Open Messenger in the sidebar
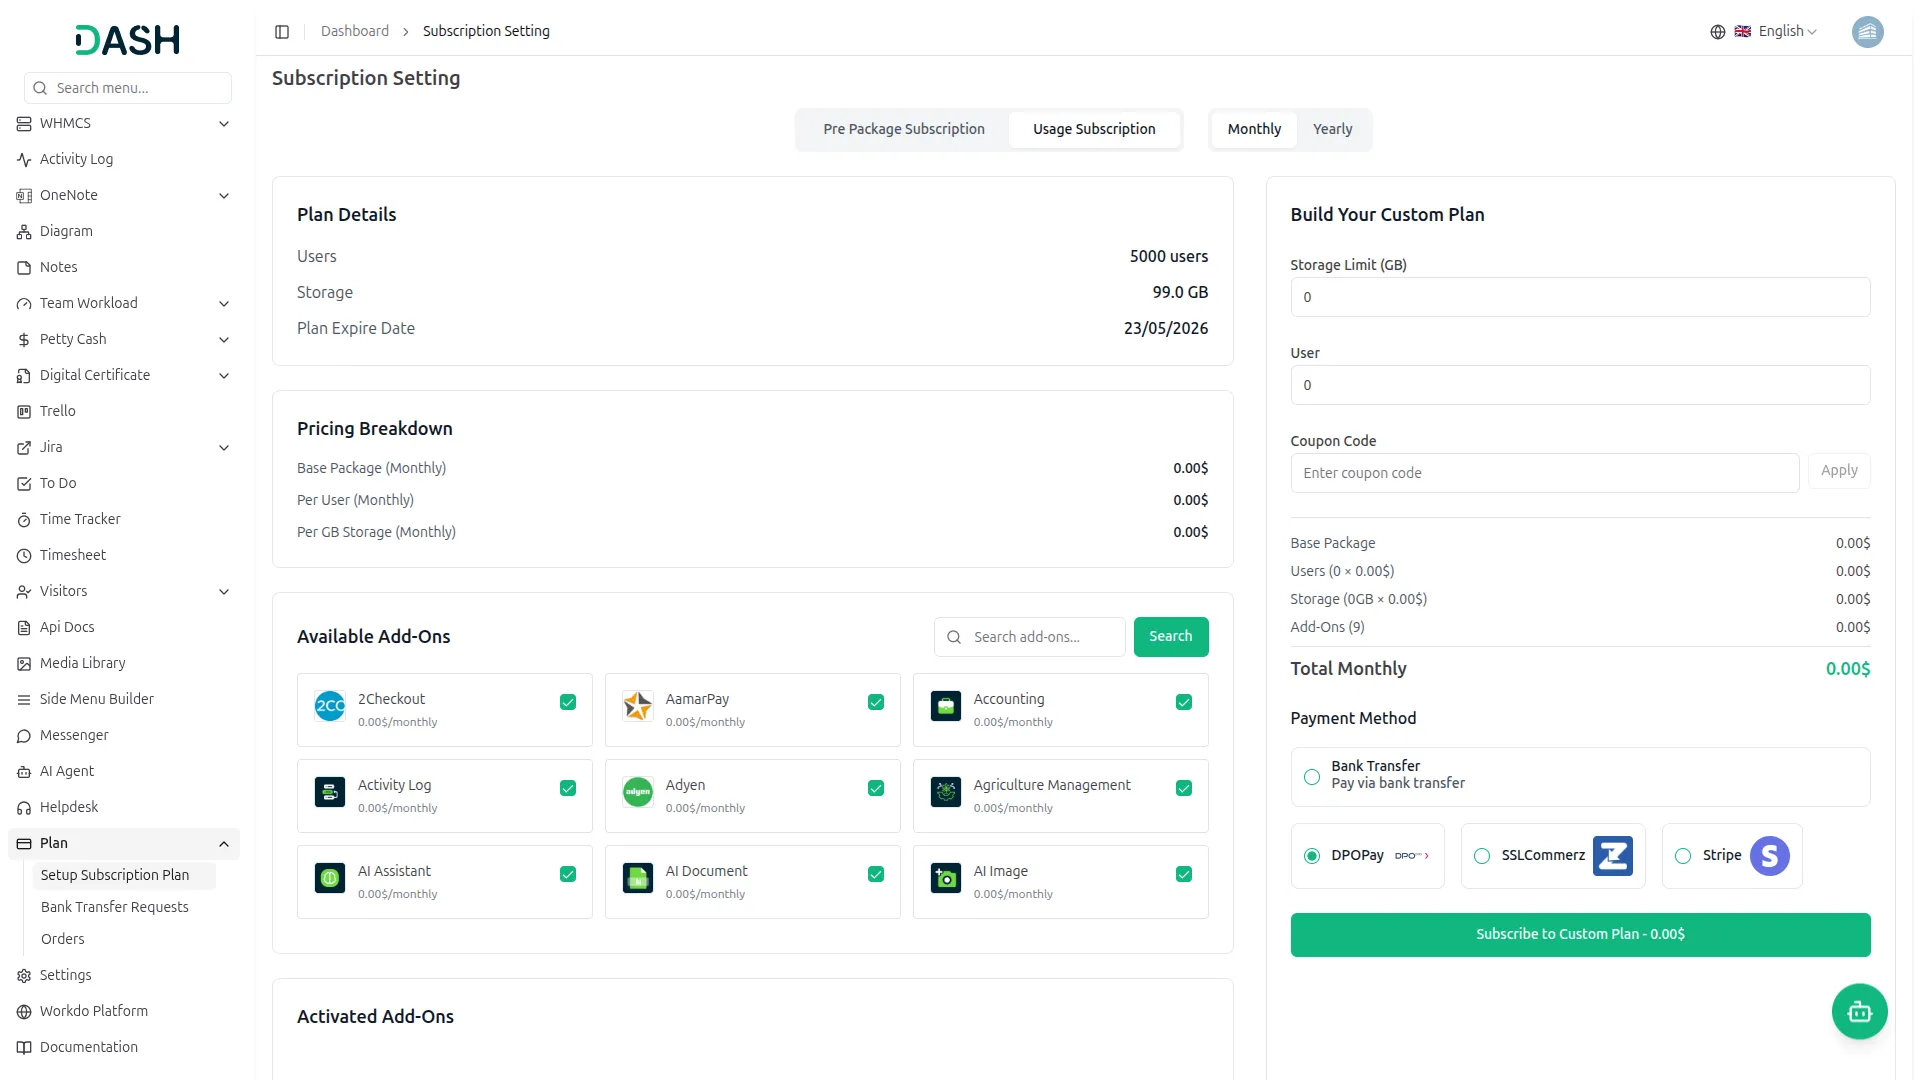Screen dimensions: 1920x1080 124,735
